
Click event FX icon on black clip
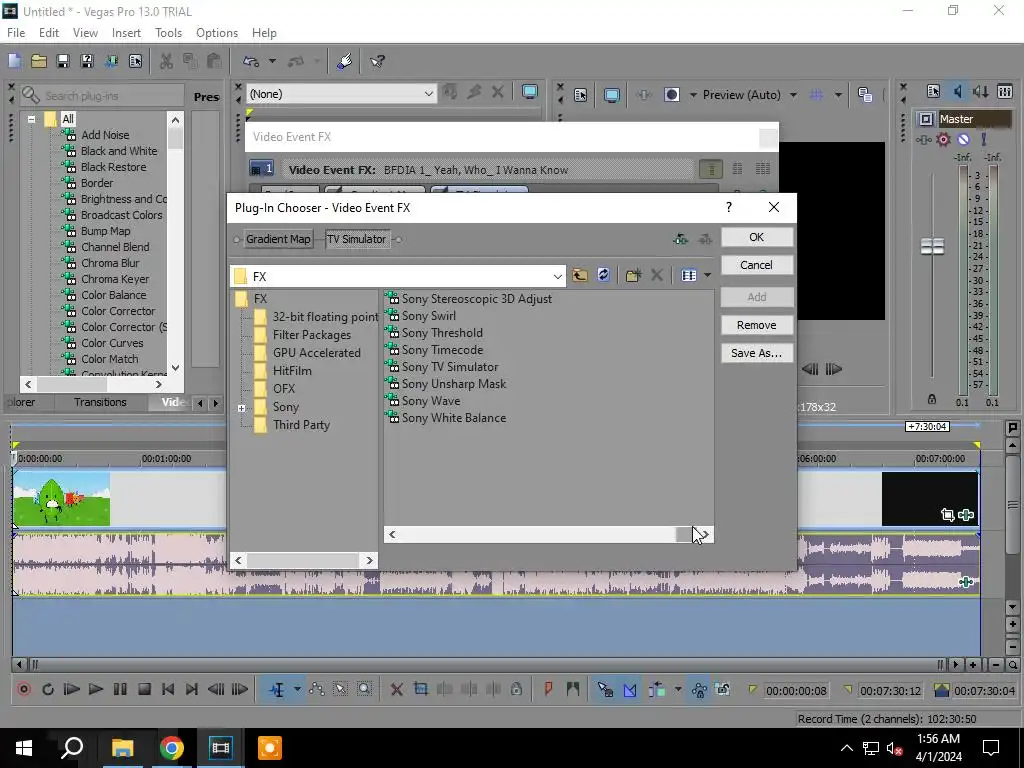coord(966,515)
